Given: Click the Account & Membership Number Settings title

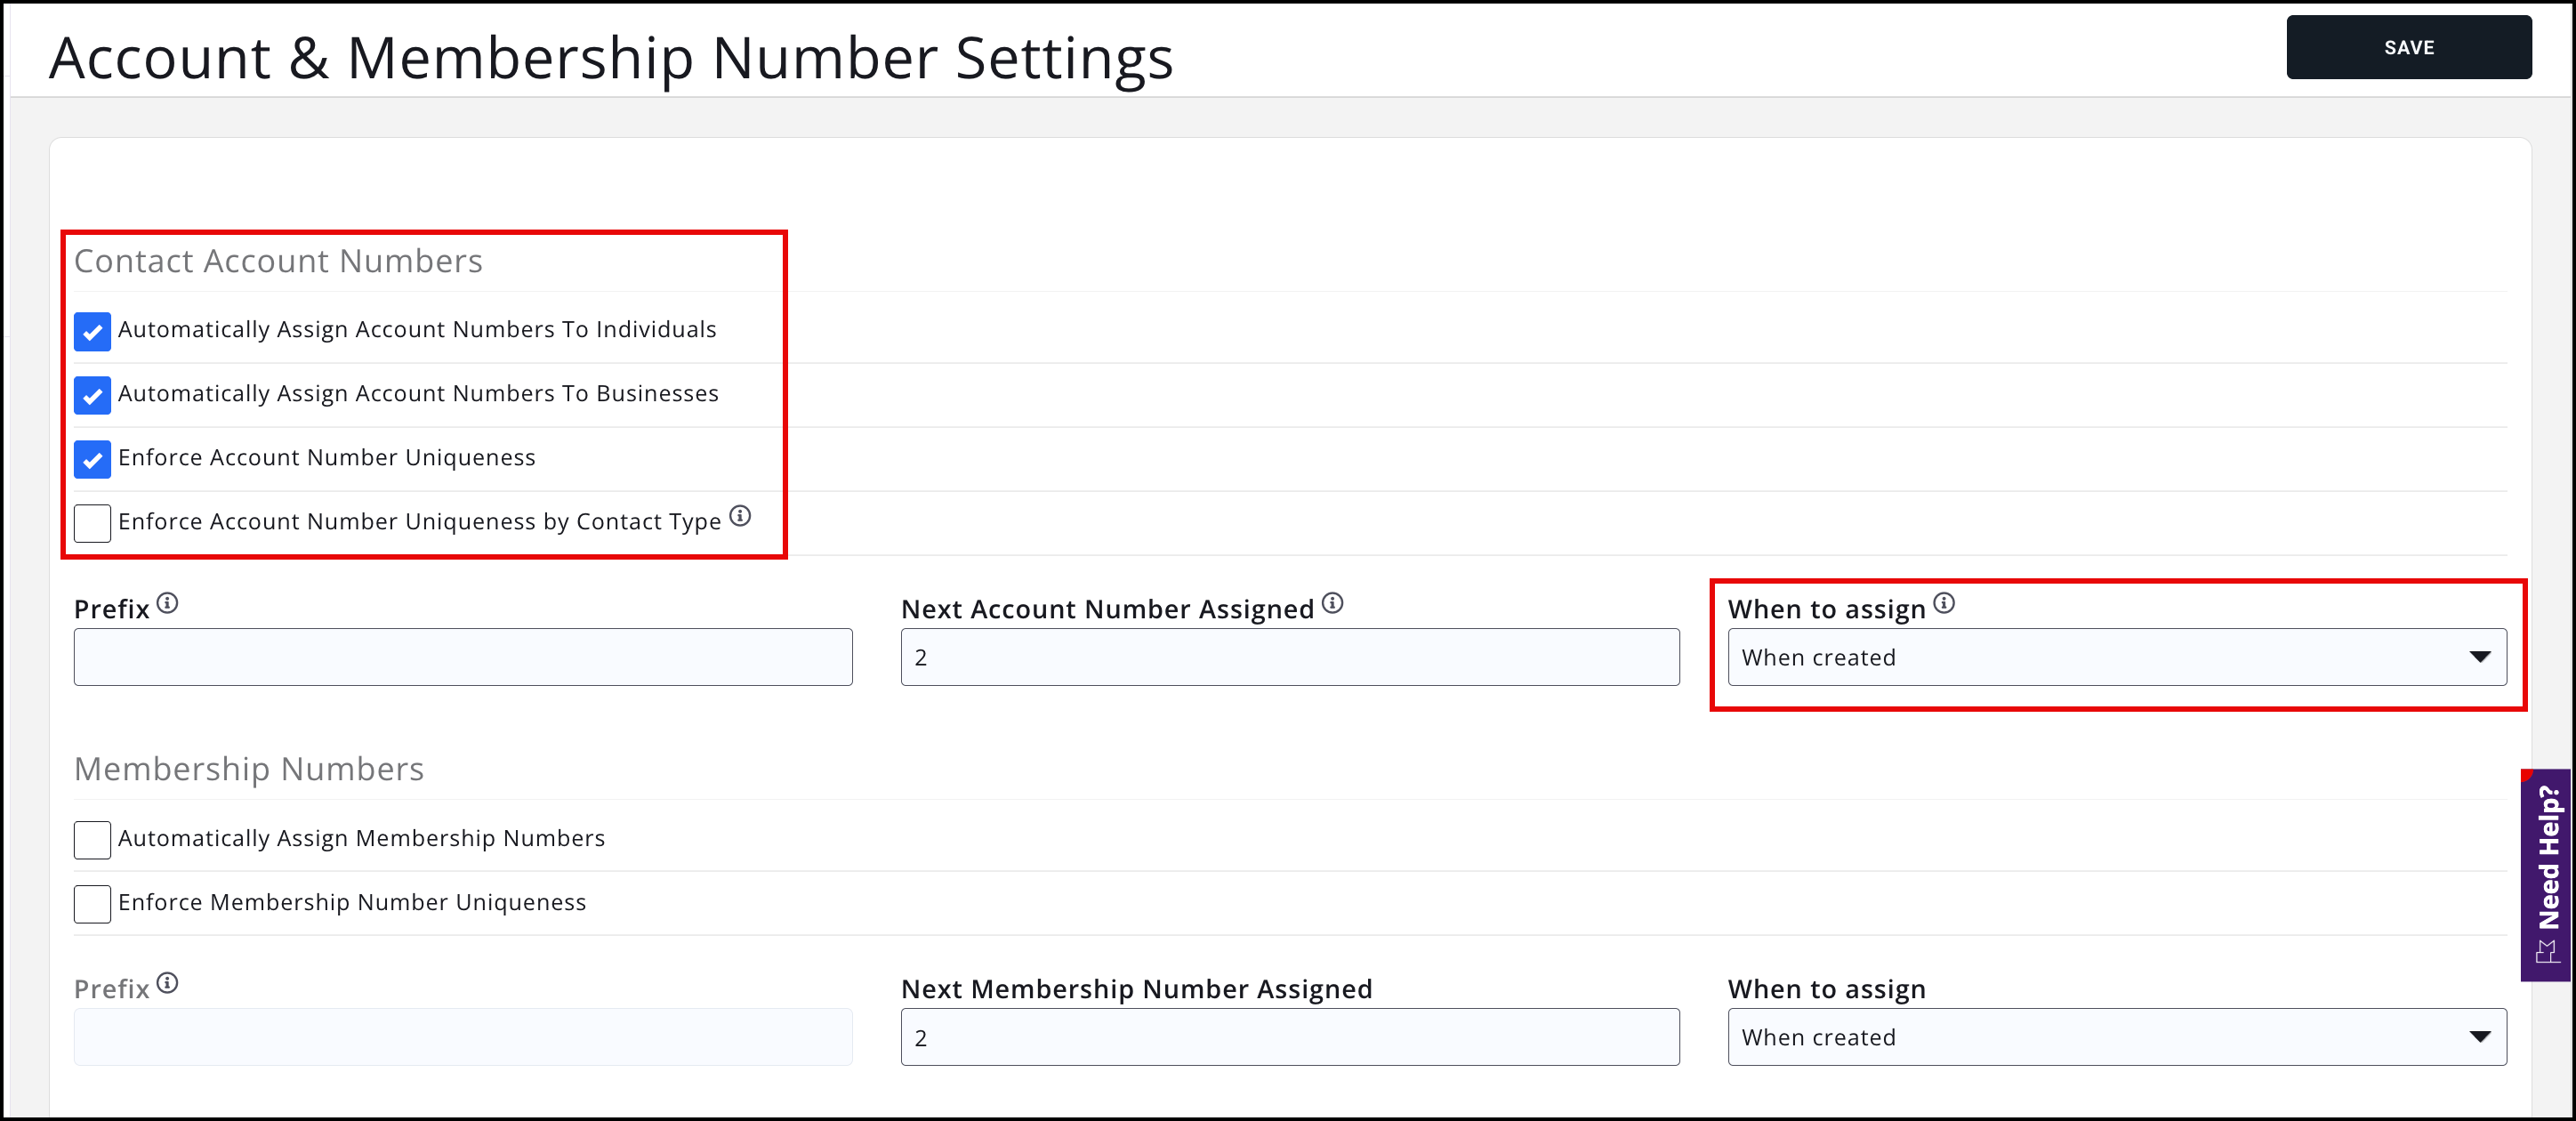Looking at the screenshot, I should click(611, 58).
